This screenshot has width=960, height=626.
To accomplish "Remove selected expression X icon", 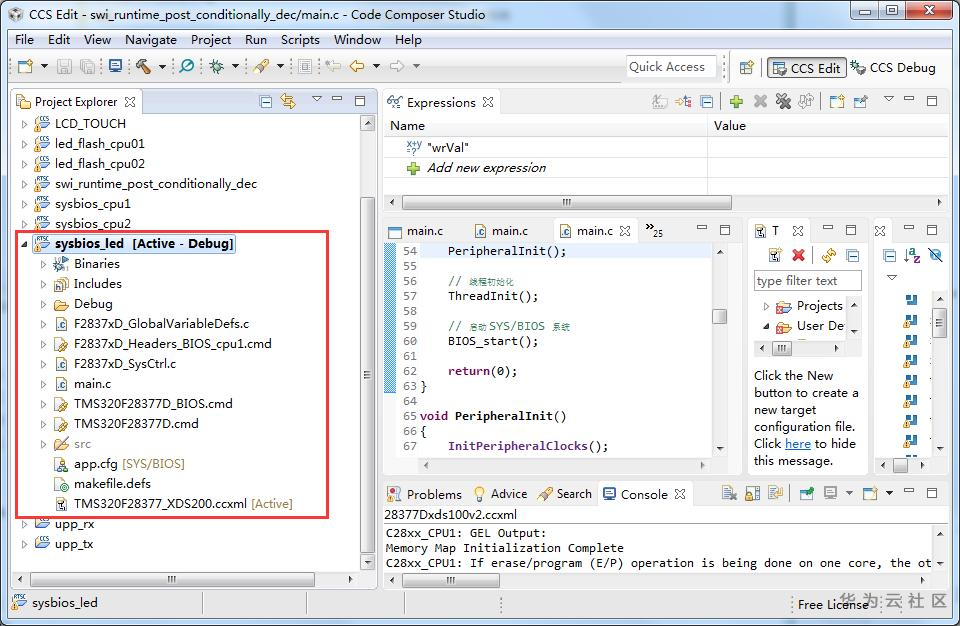I will point(760,102).
